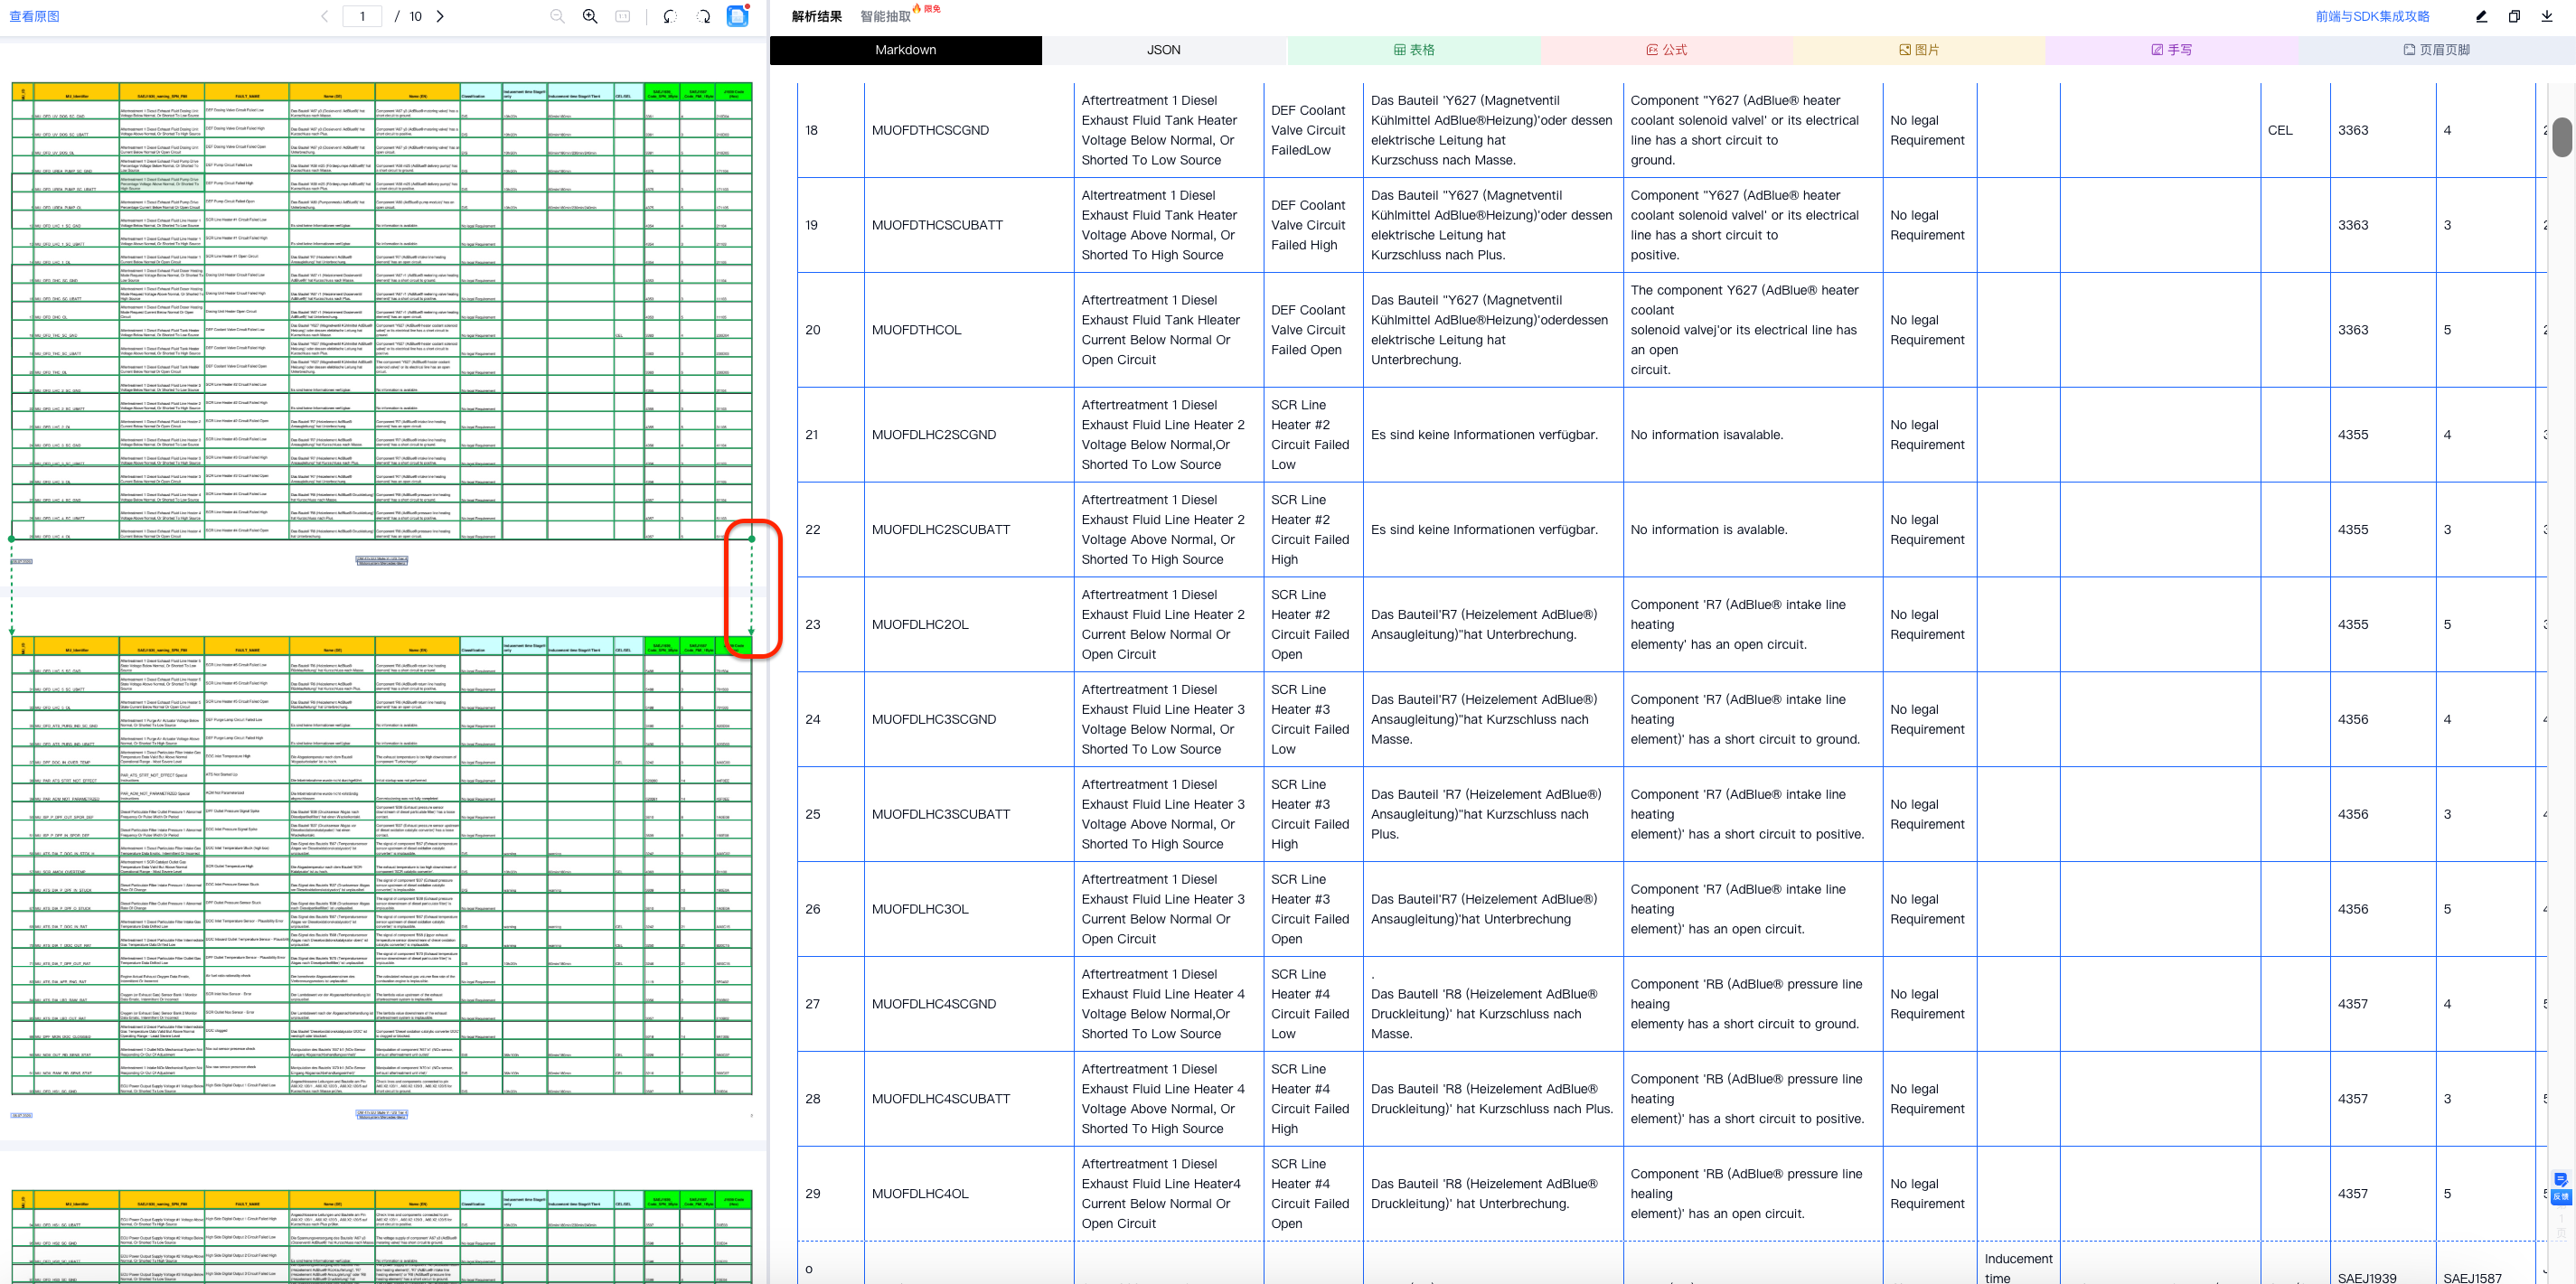Go to the previous page
The image size is (2576, 1284).
324,16
